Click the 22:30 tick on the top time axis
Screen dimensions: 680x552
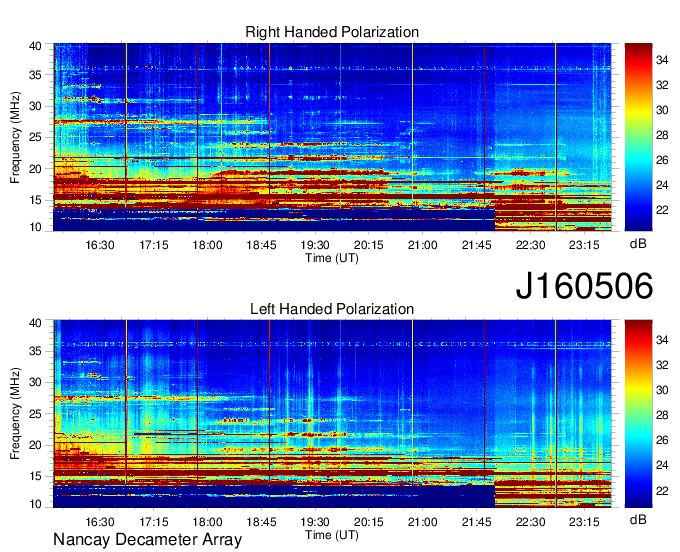click(x=530, y=245)
